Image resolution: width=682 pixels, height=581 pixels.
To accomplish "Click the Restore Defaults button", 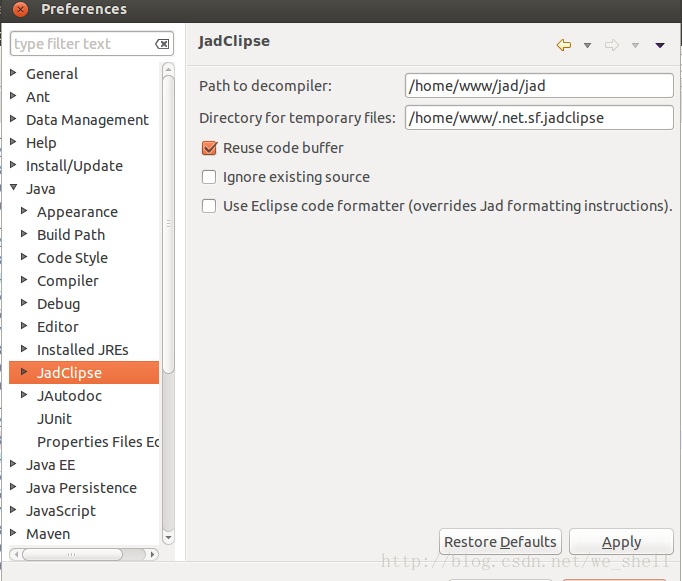I will 500,542.
